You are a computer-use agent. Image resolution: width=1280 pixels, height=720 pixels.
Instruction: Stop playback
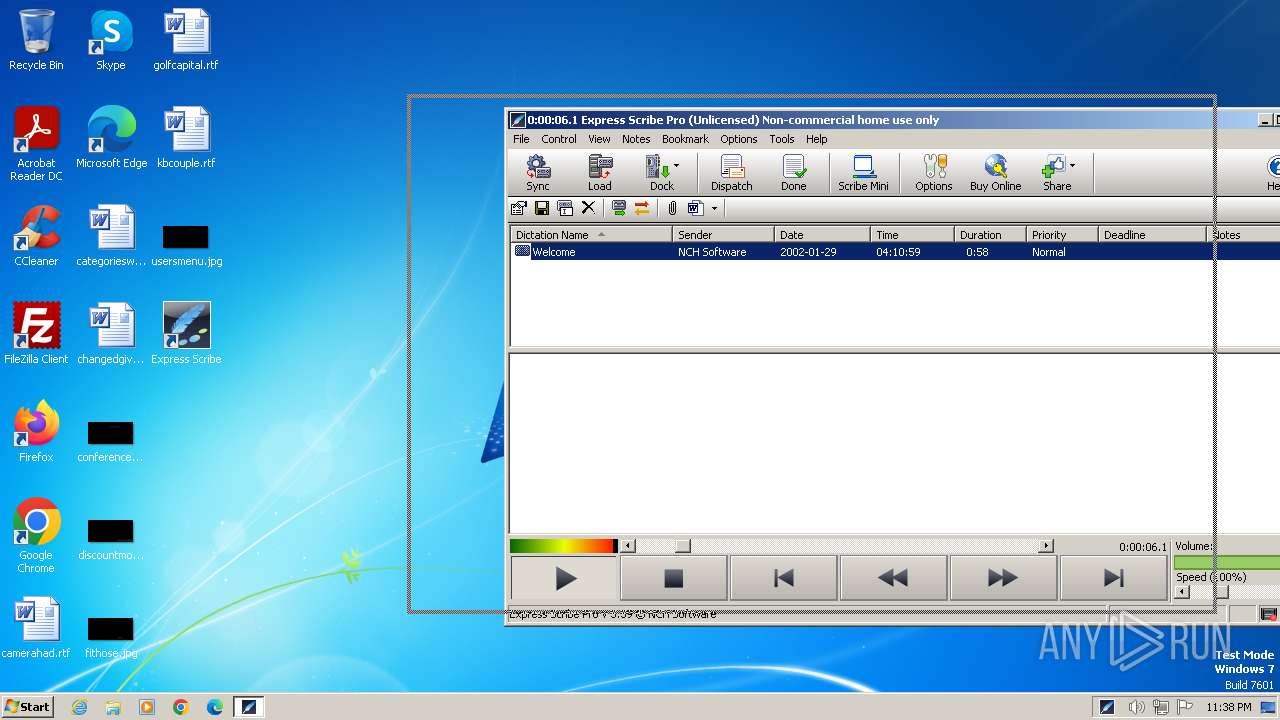click(x=674, y=578)
